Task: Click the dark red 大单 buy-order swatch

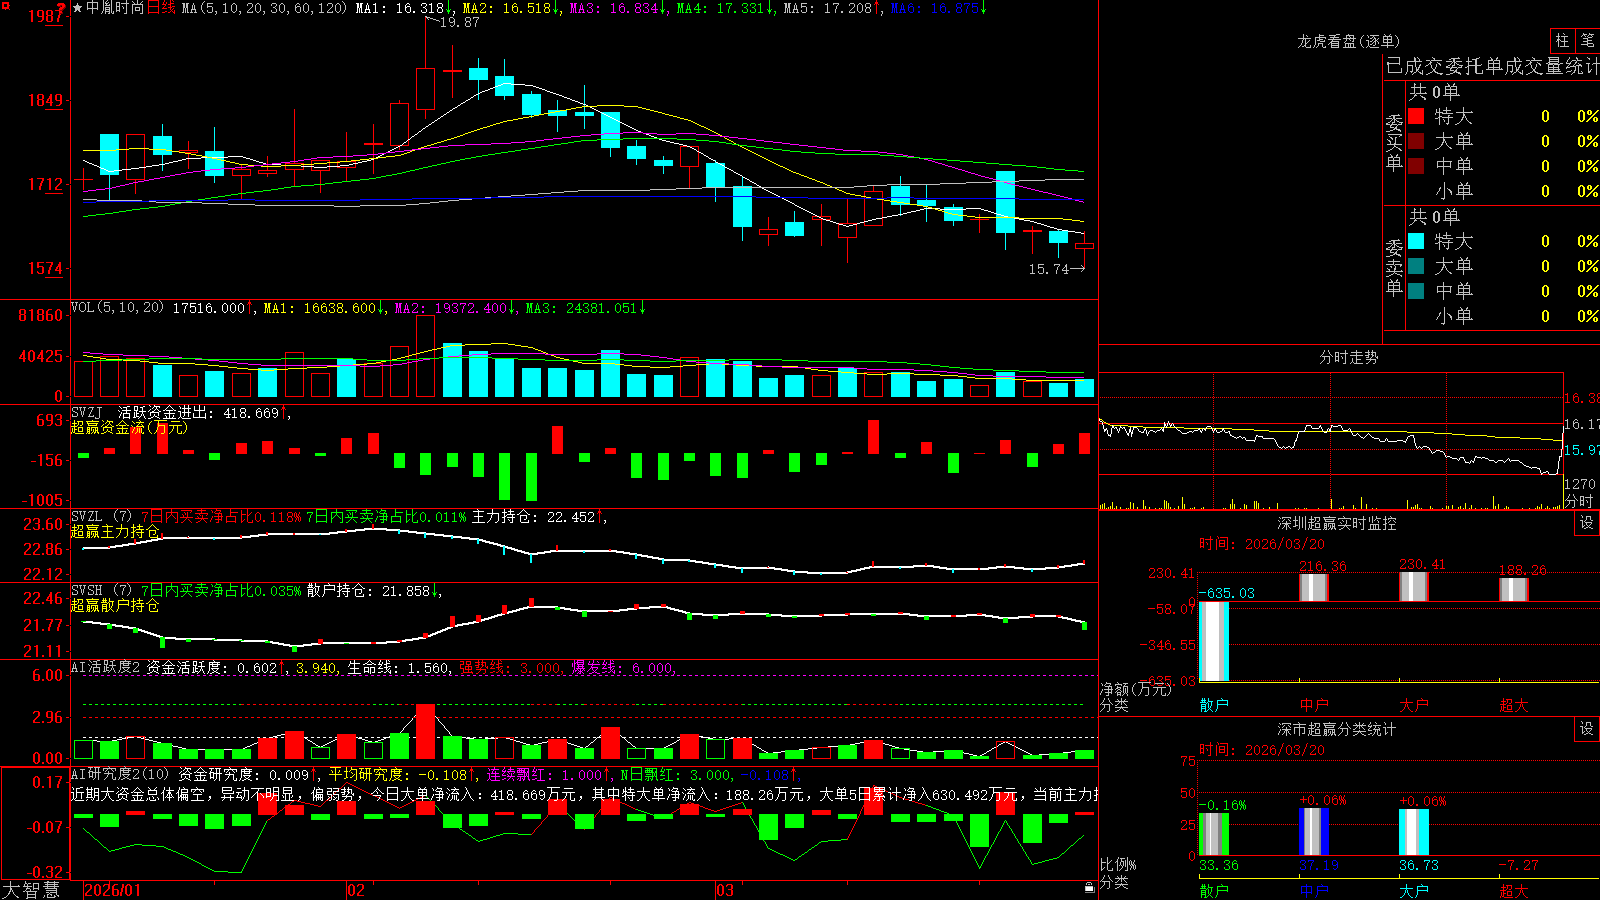Action: pyautogui.click(x=1416, y=141)
